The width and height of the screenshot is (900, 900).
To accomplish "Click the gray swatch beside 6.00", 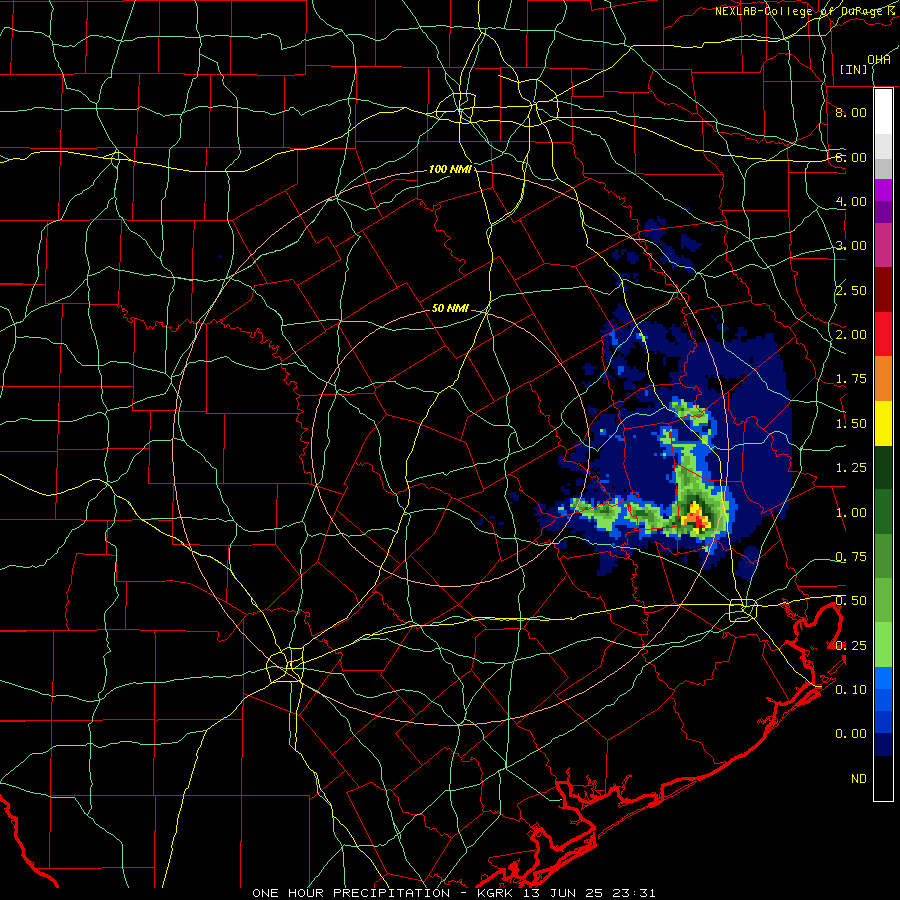I will pos(883,168).
